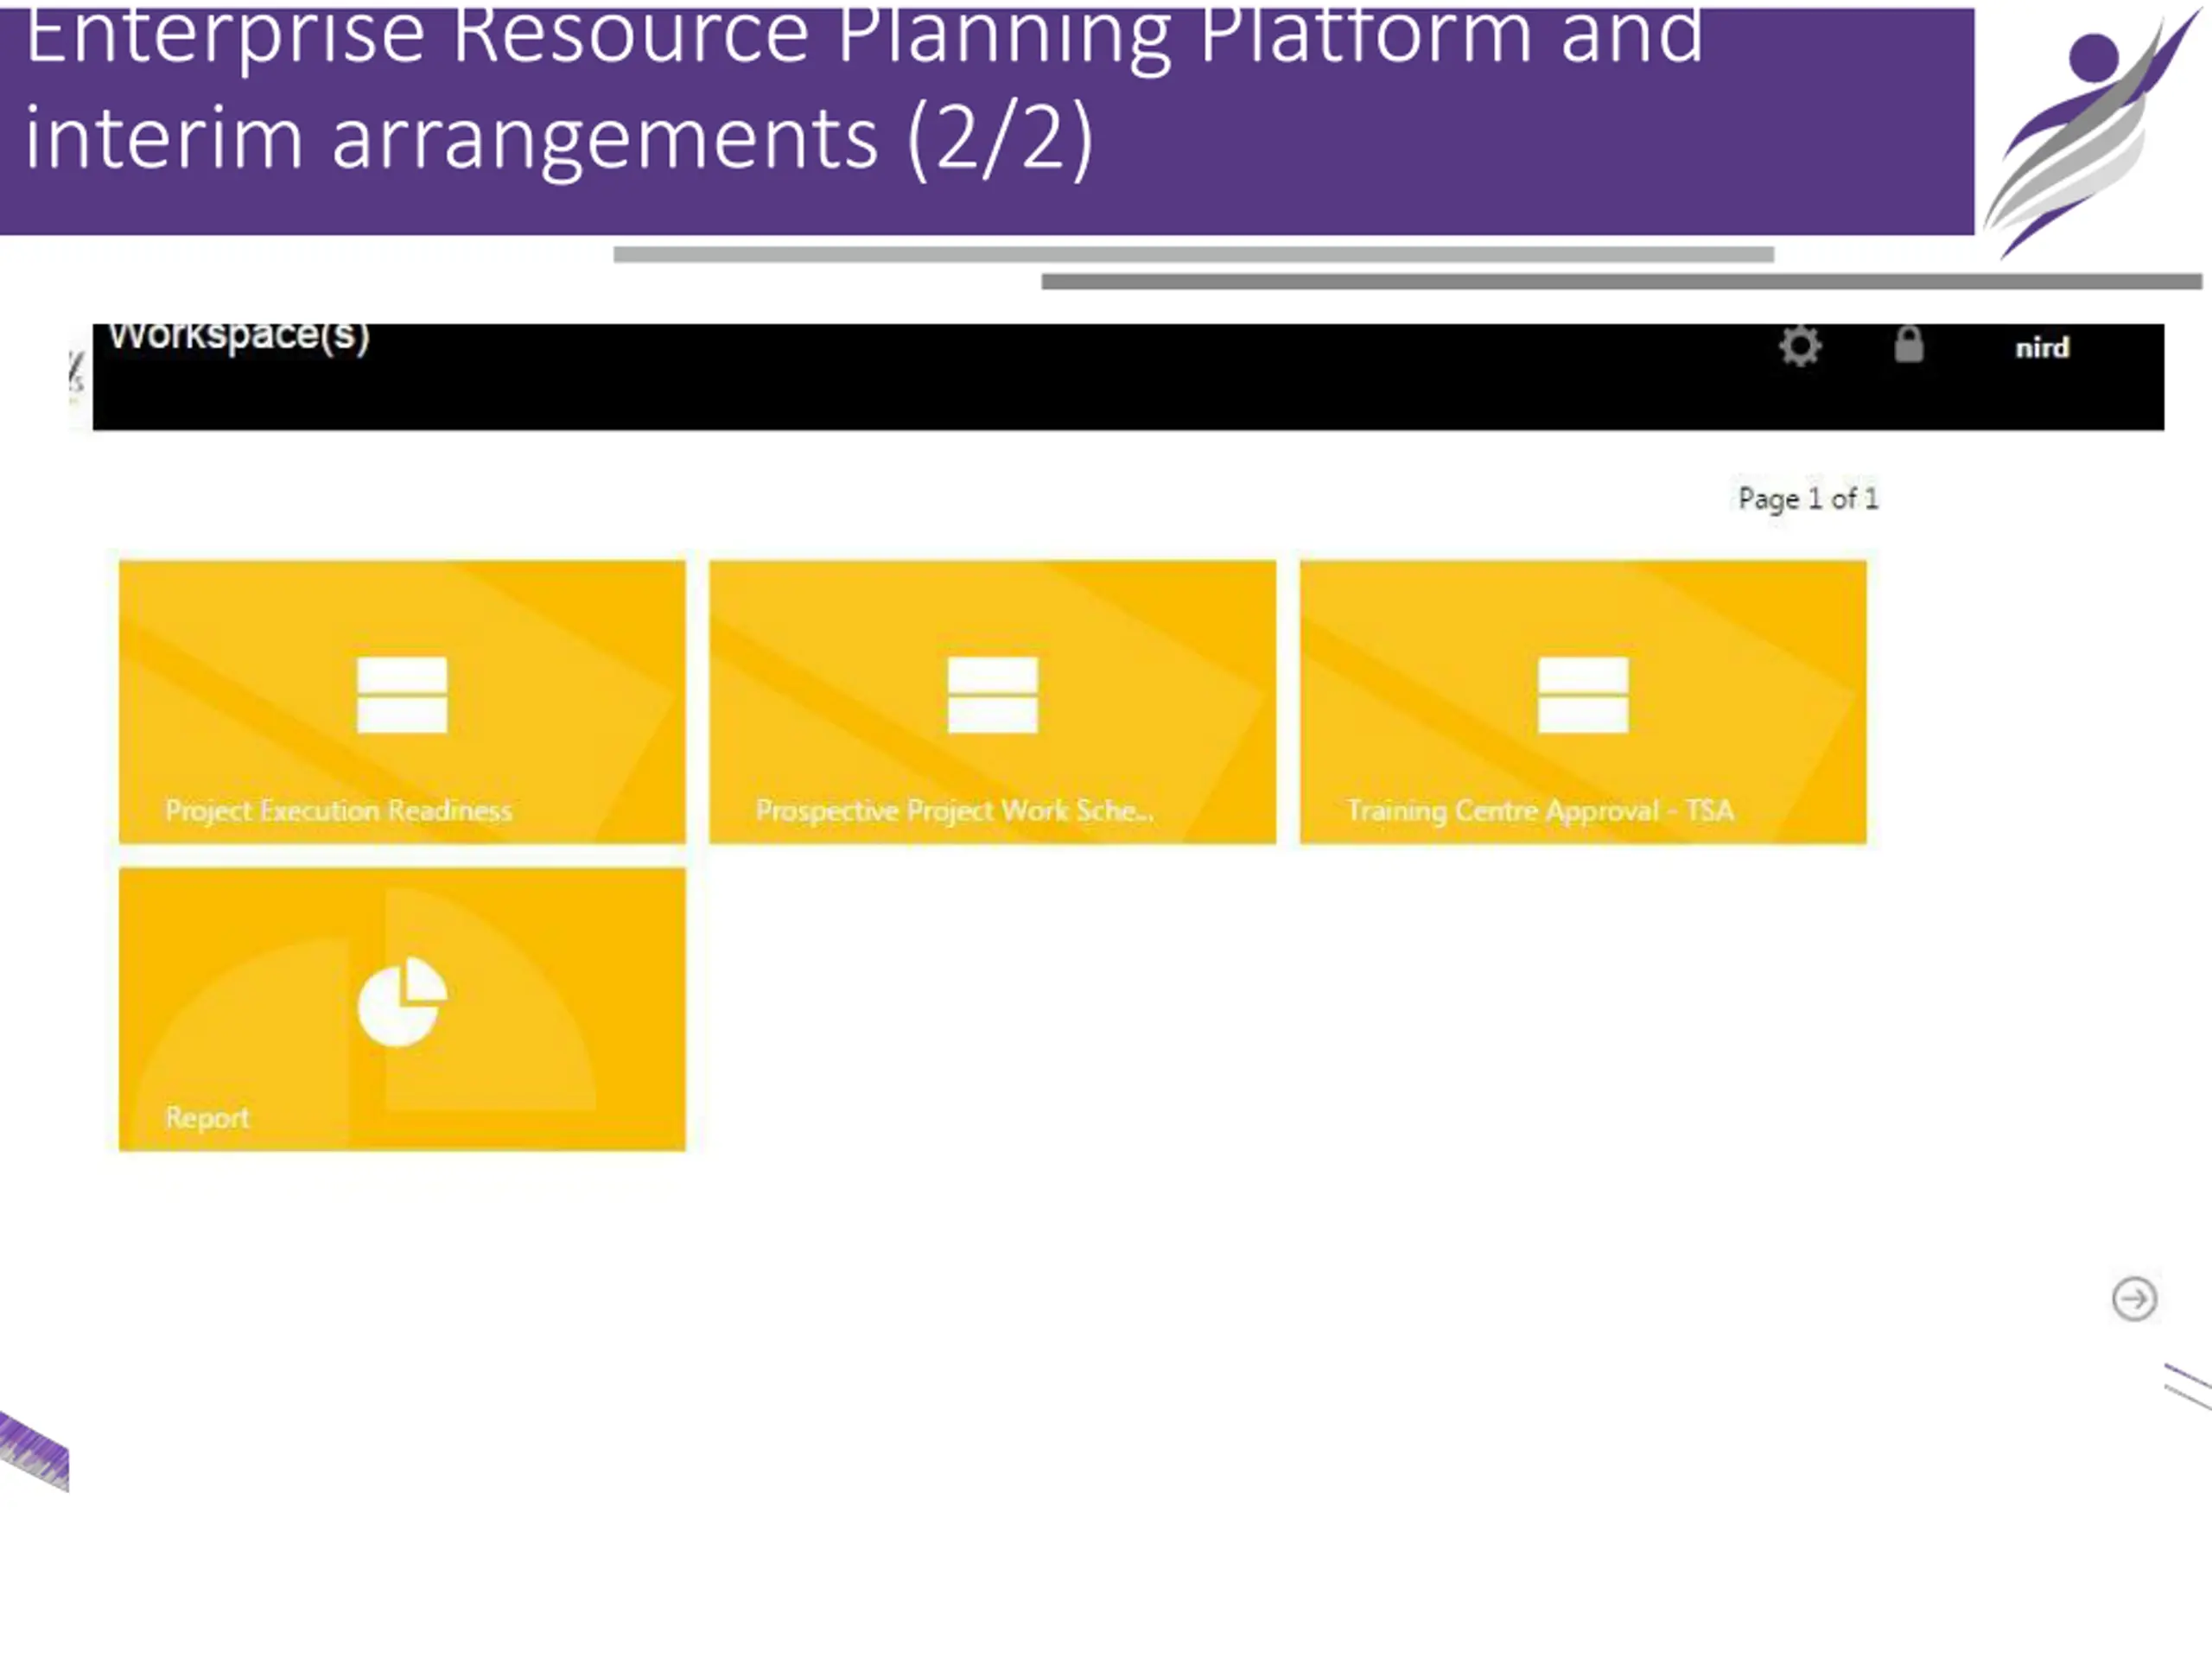2212x1659 pixels.
Task: Click the pie chart icon on Report tile
Action: pos(402,1002)
